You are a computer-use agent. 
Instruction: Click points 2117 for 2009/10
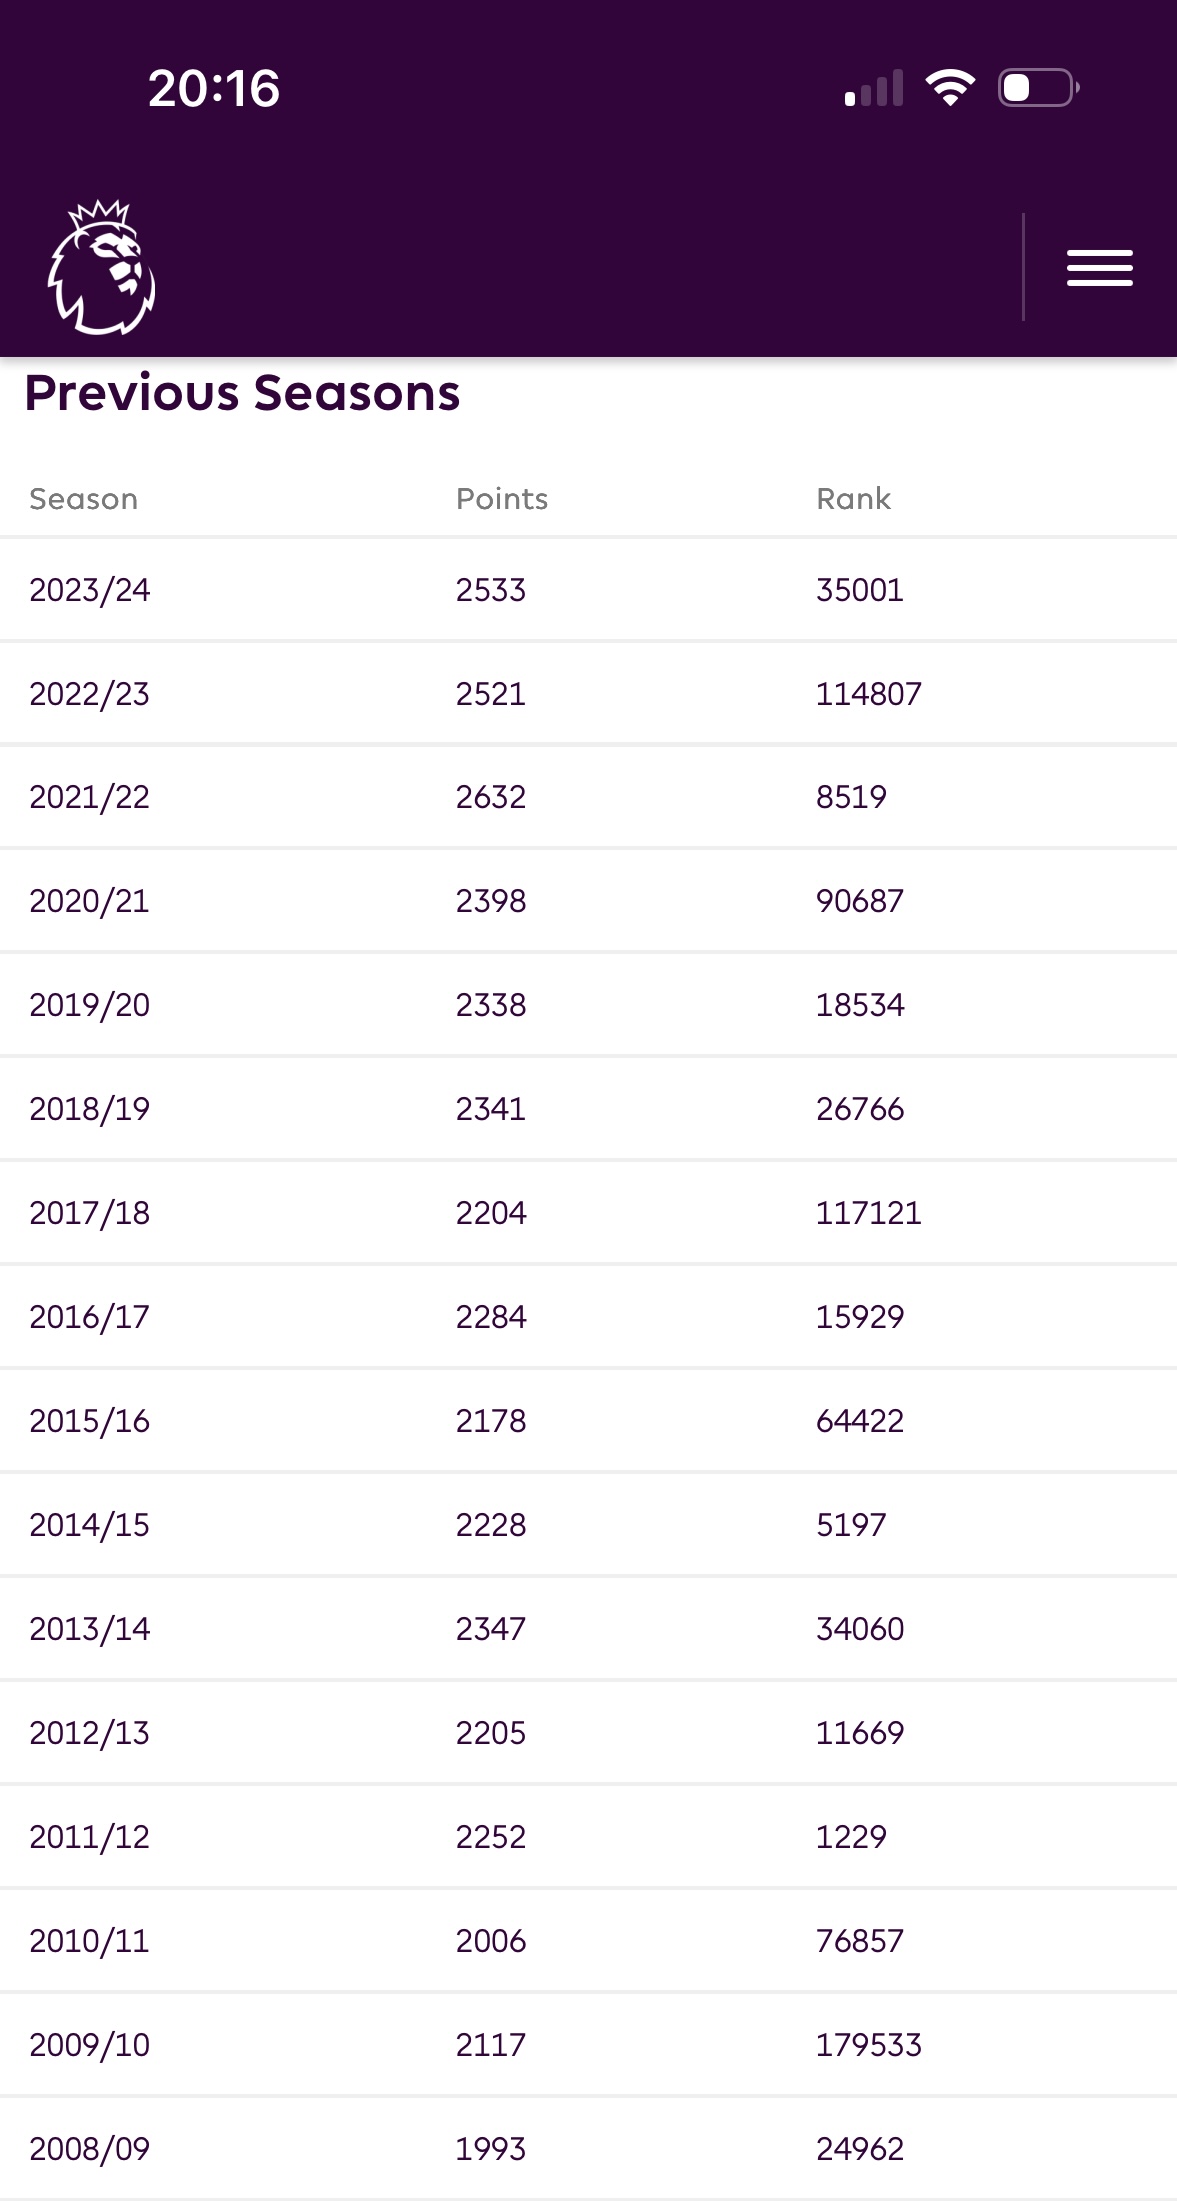(x=491, y=2045)
